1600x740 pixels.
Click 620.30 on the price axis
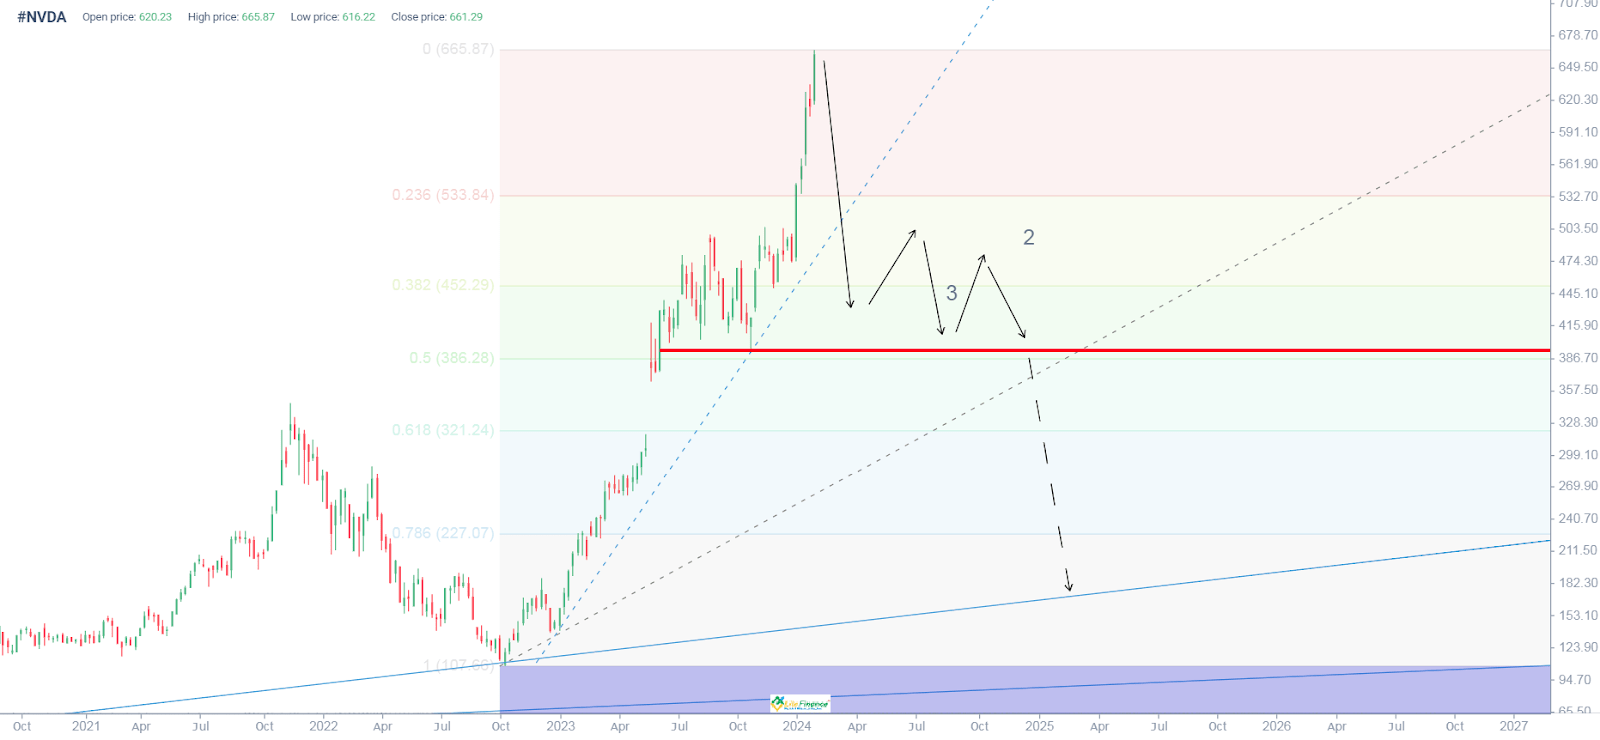point(1578,100)
